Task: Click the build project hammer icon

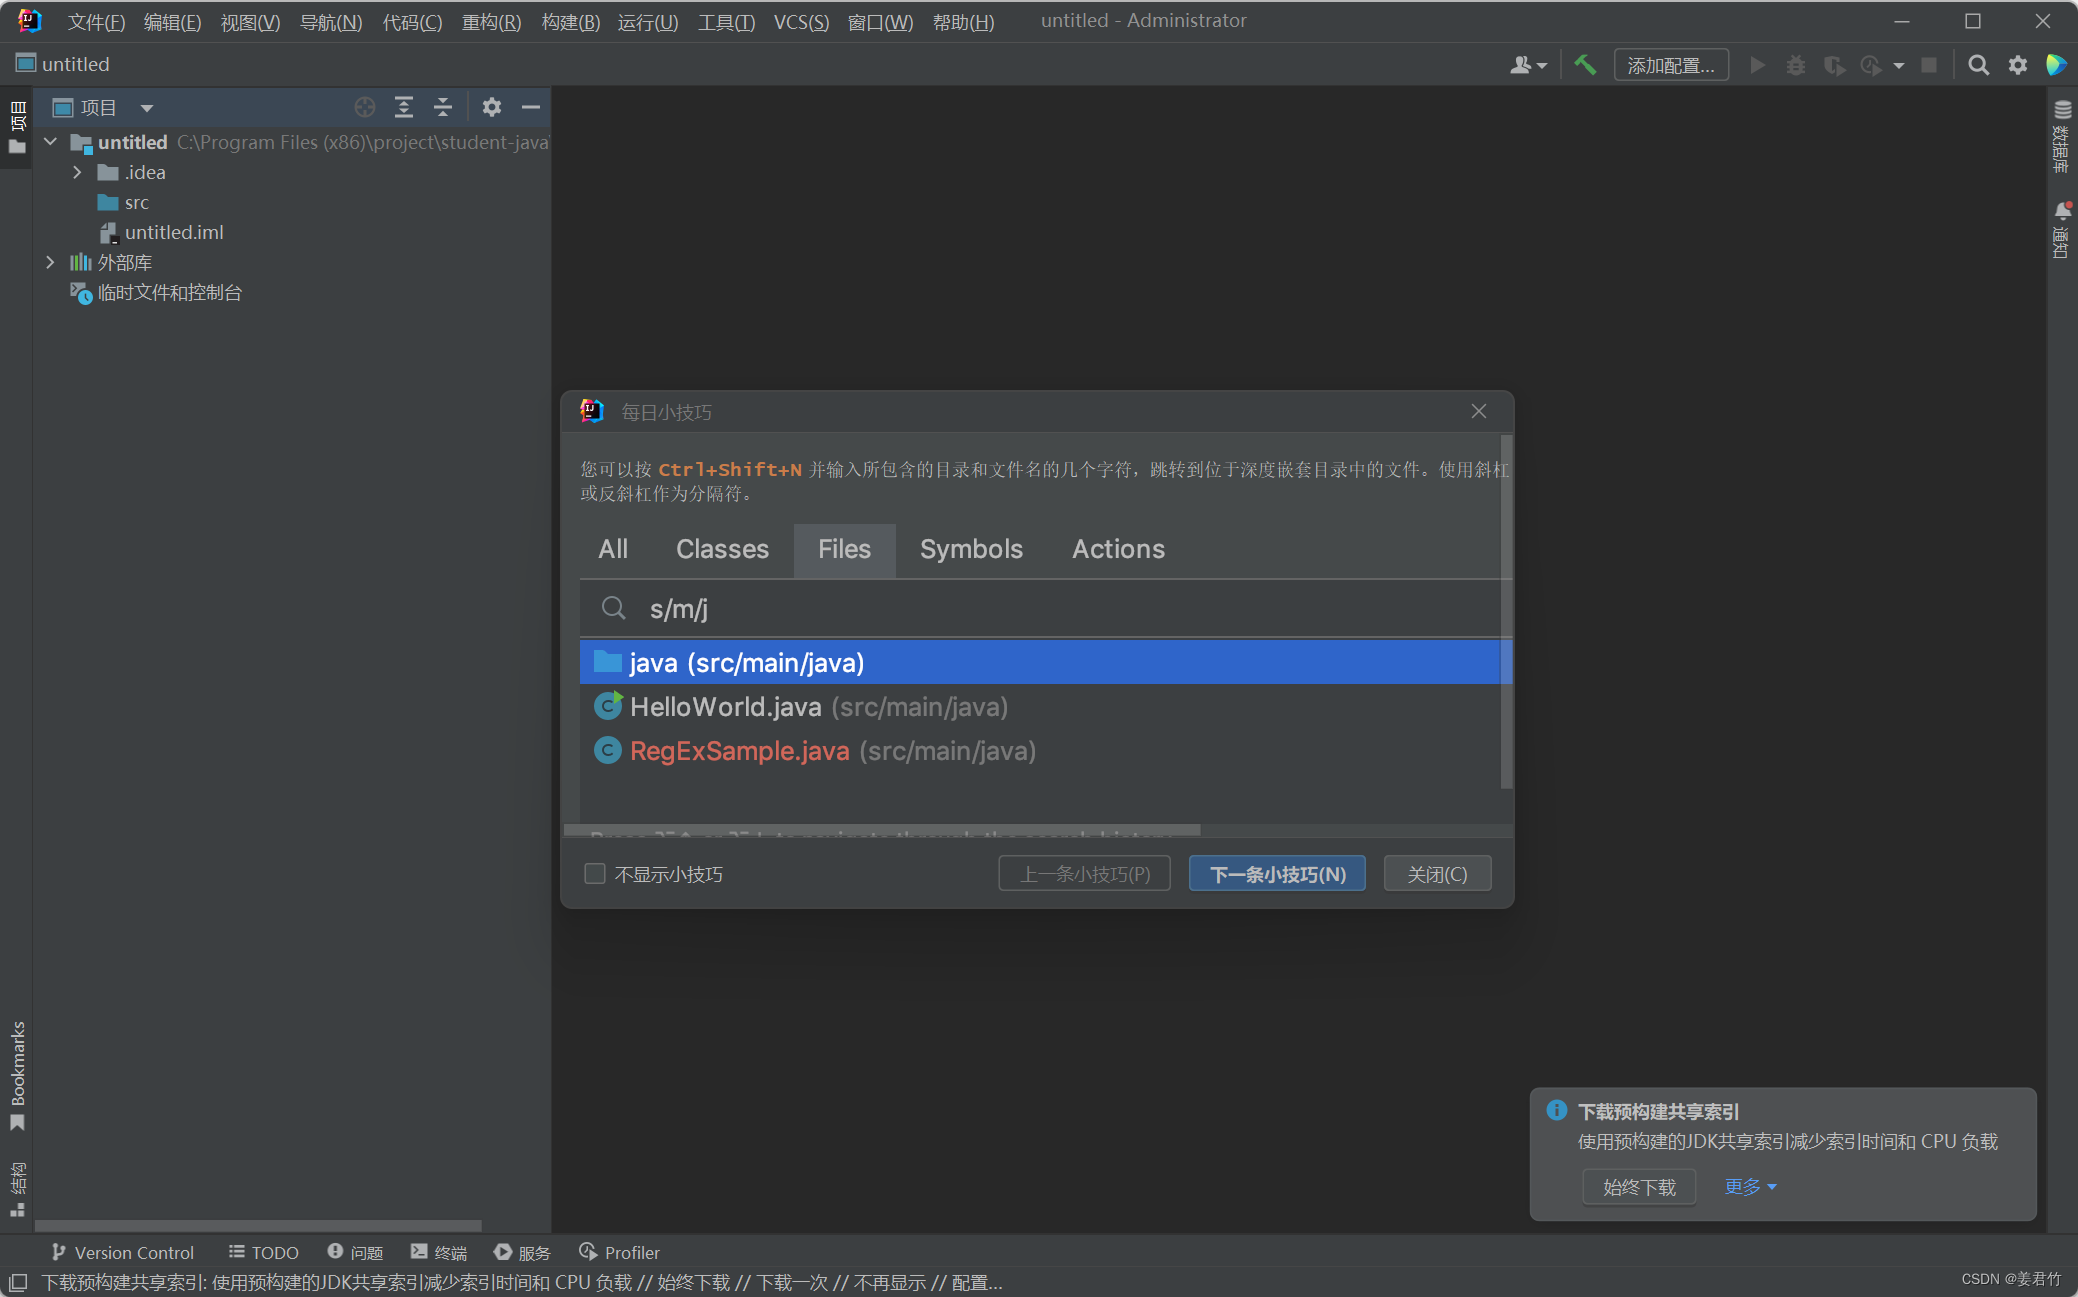Action: coord(1585,65)
